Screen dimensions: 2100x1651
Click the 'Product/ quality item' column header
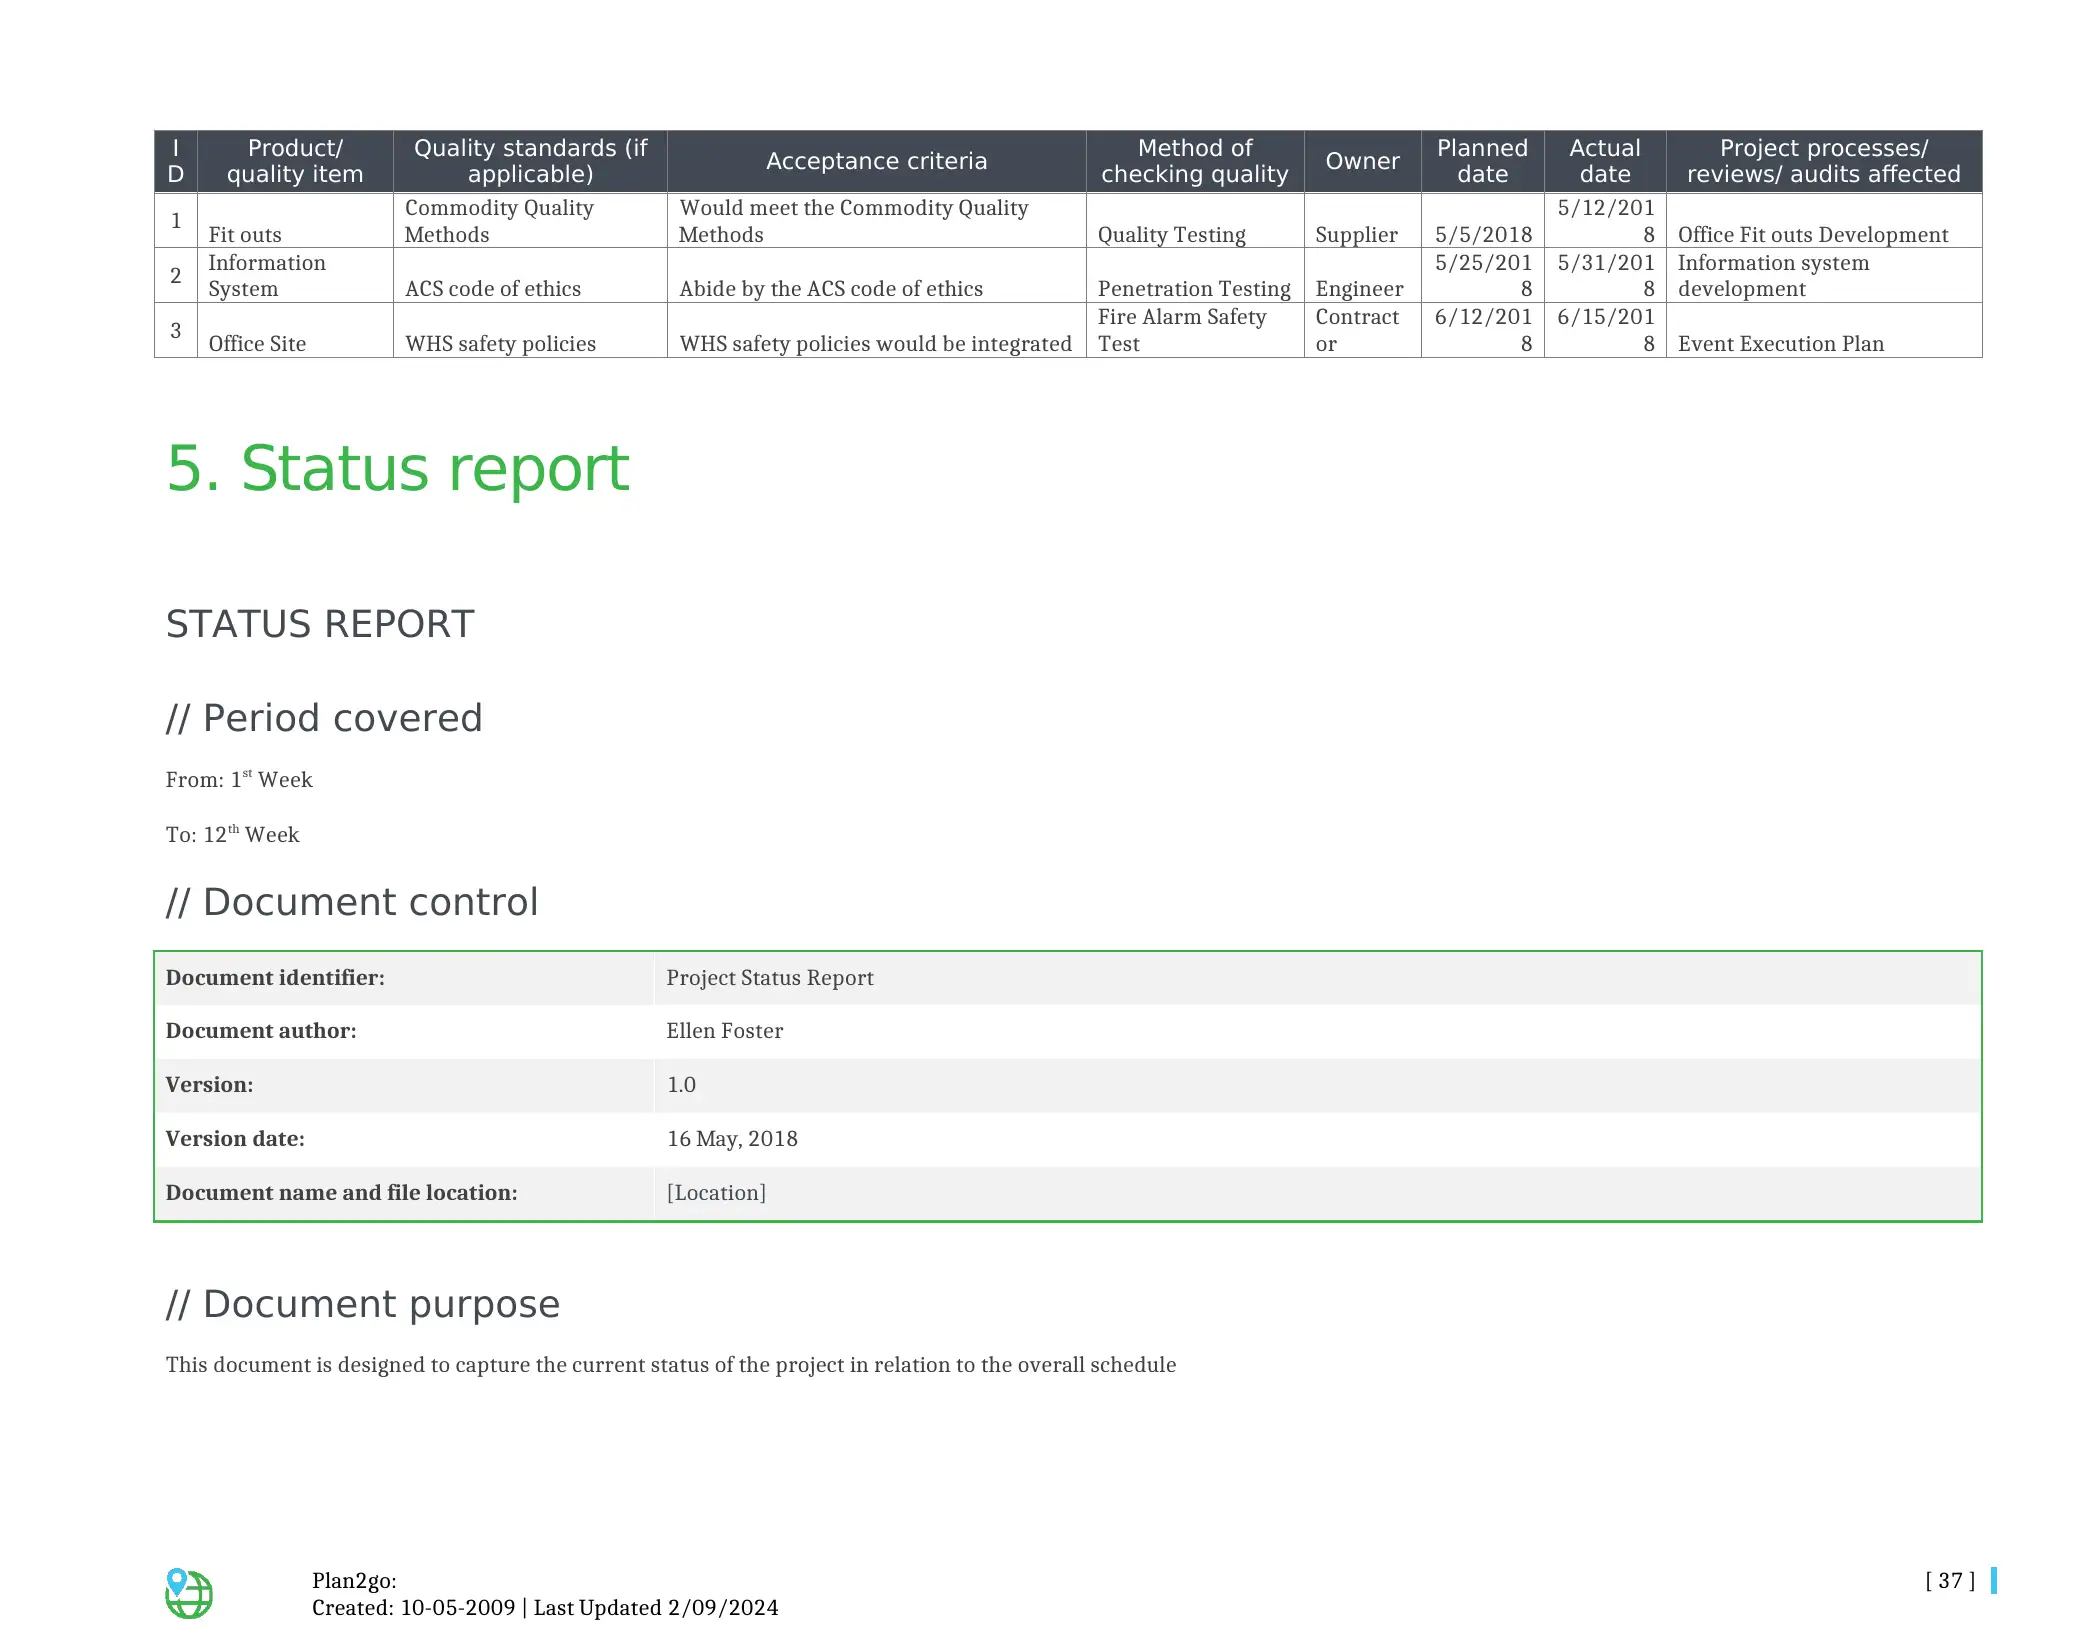(295, 161)
